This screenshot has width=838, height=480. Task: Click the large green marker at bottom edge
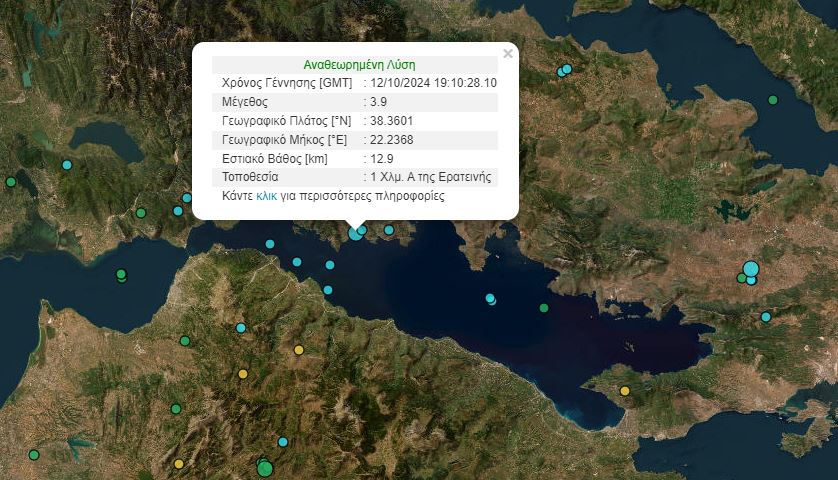(x=264, y=467)
